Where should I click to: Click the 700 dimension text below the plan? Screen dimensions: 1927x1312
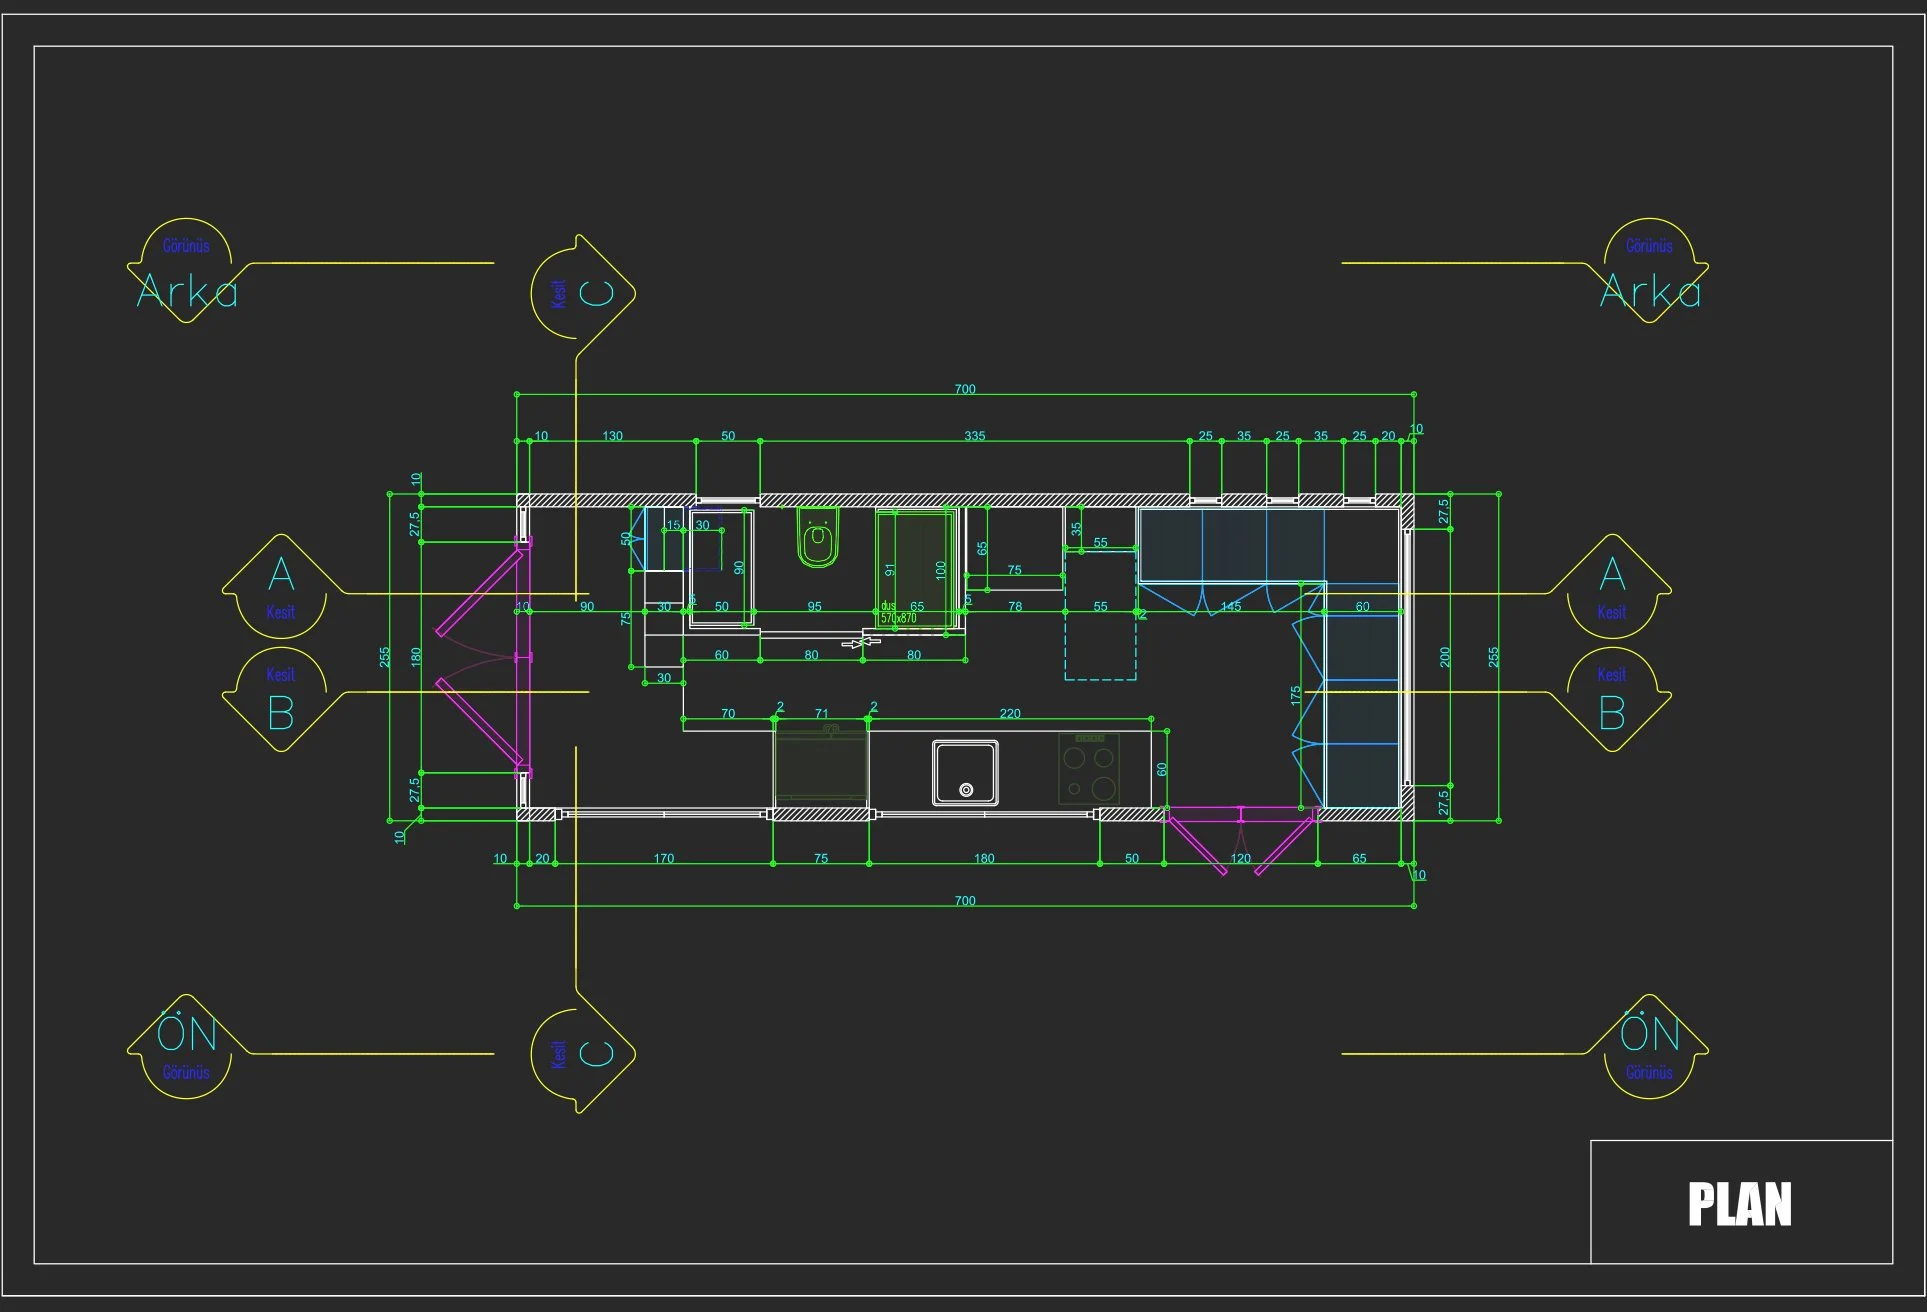coord(965,901)
